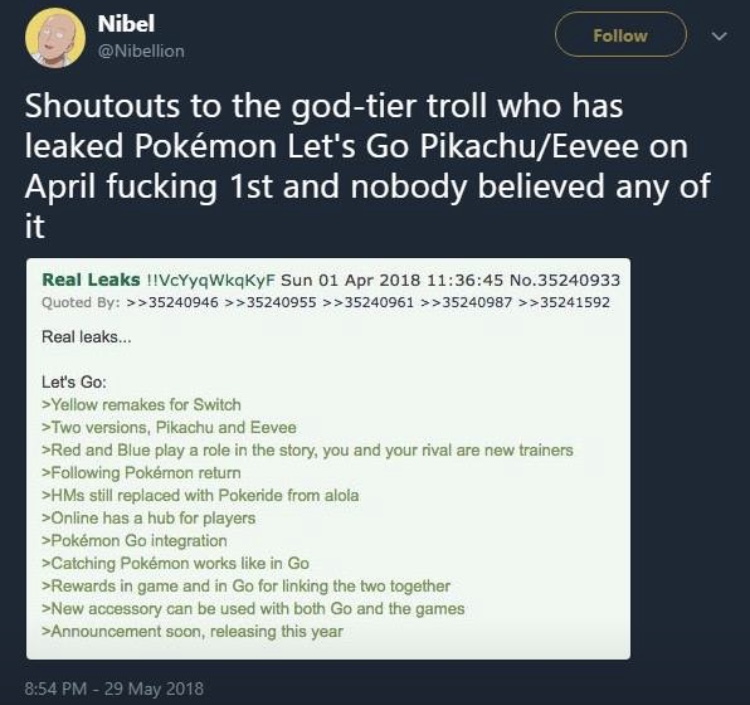The image size is (750, 705).
Task: Open the tweet timestamp 29 May 2018
Action: [x=114, y=689]
